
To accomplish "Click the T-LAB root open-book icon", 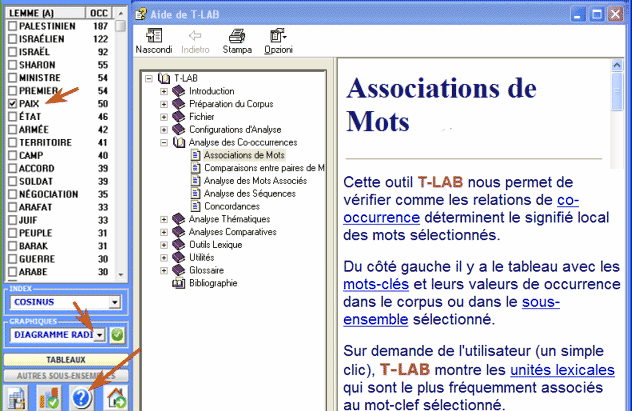I will tap(164, 78).
